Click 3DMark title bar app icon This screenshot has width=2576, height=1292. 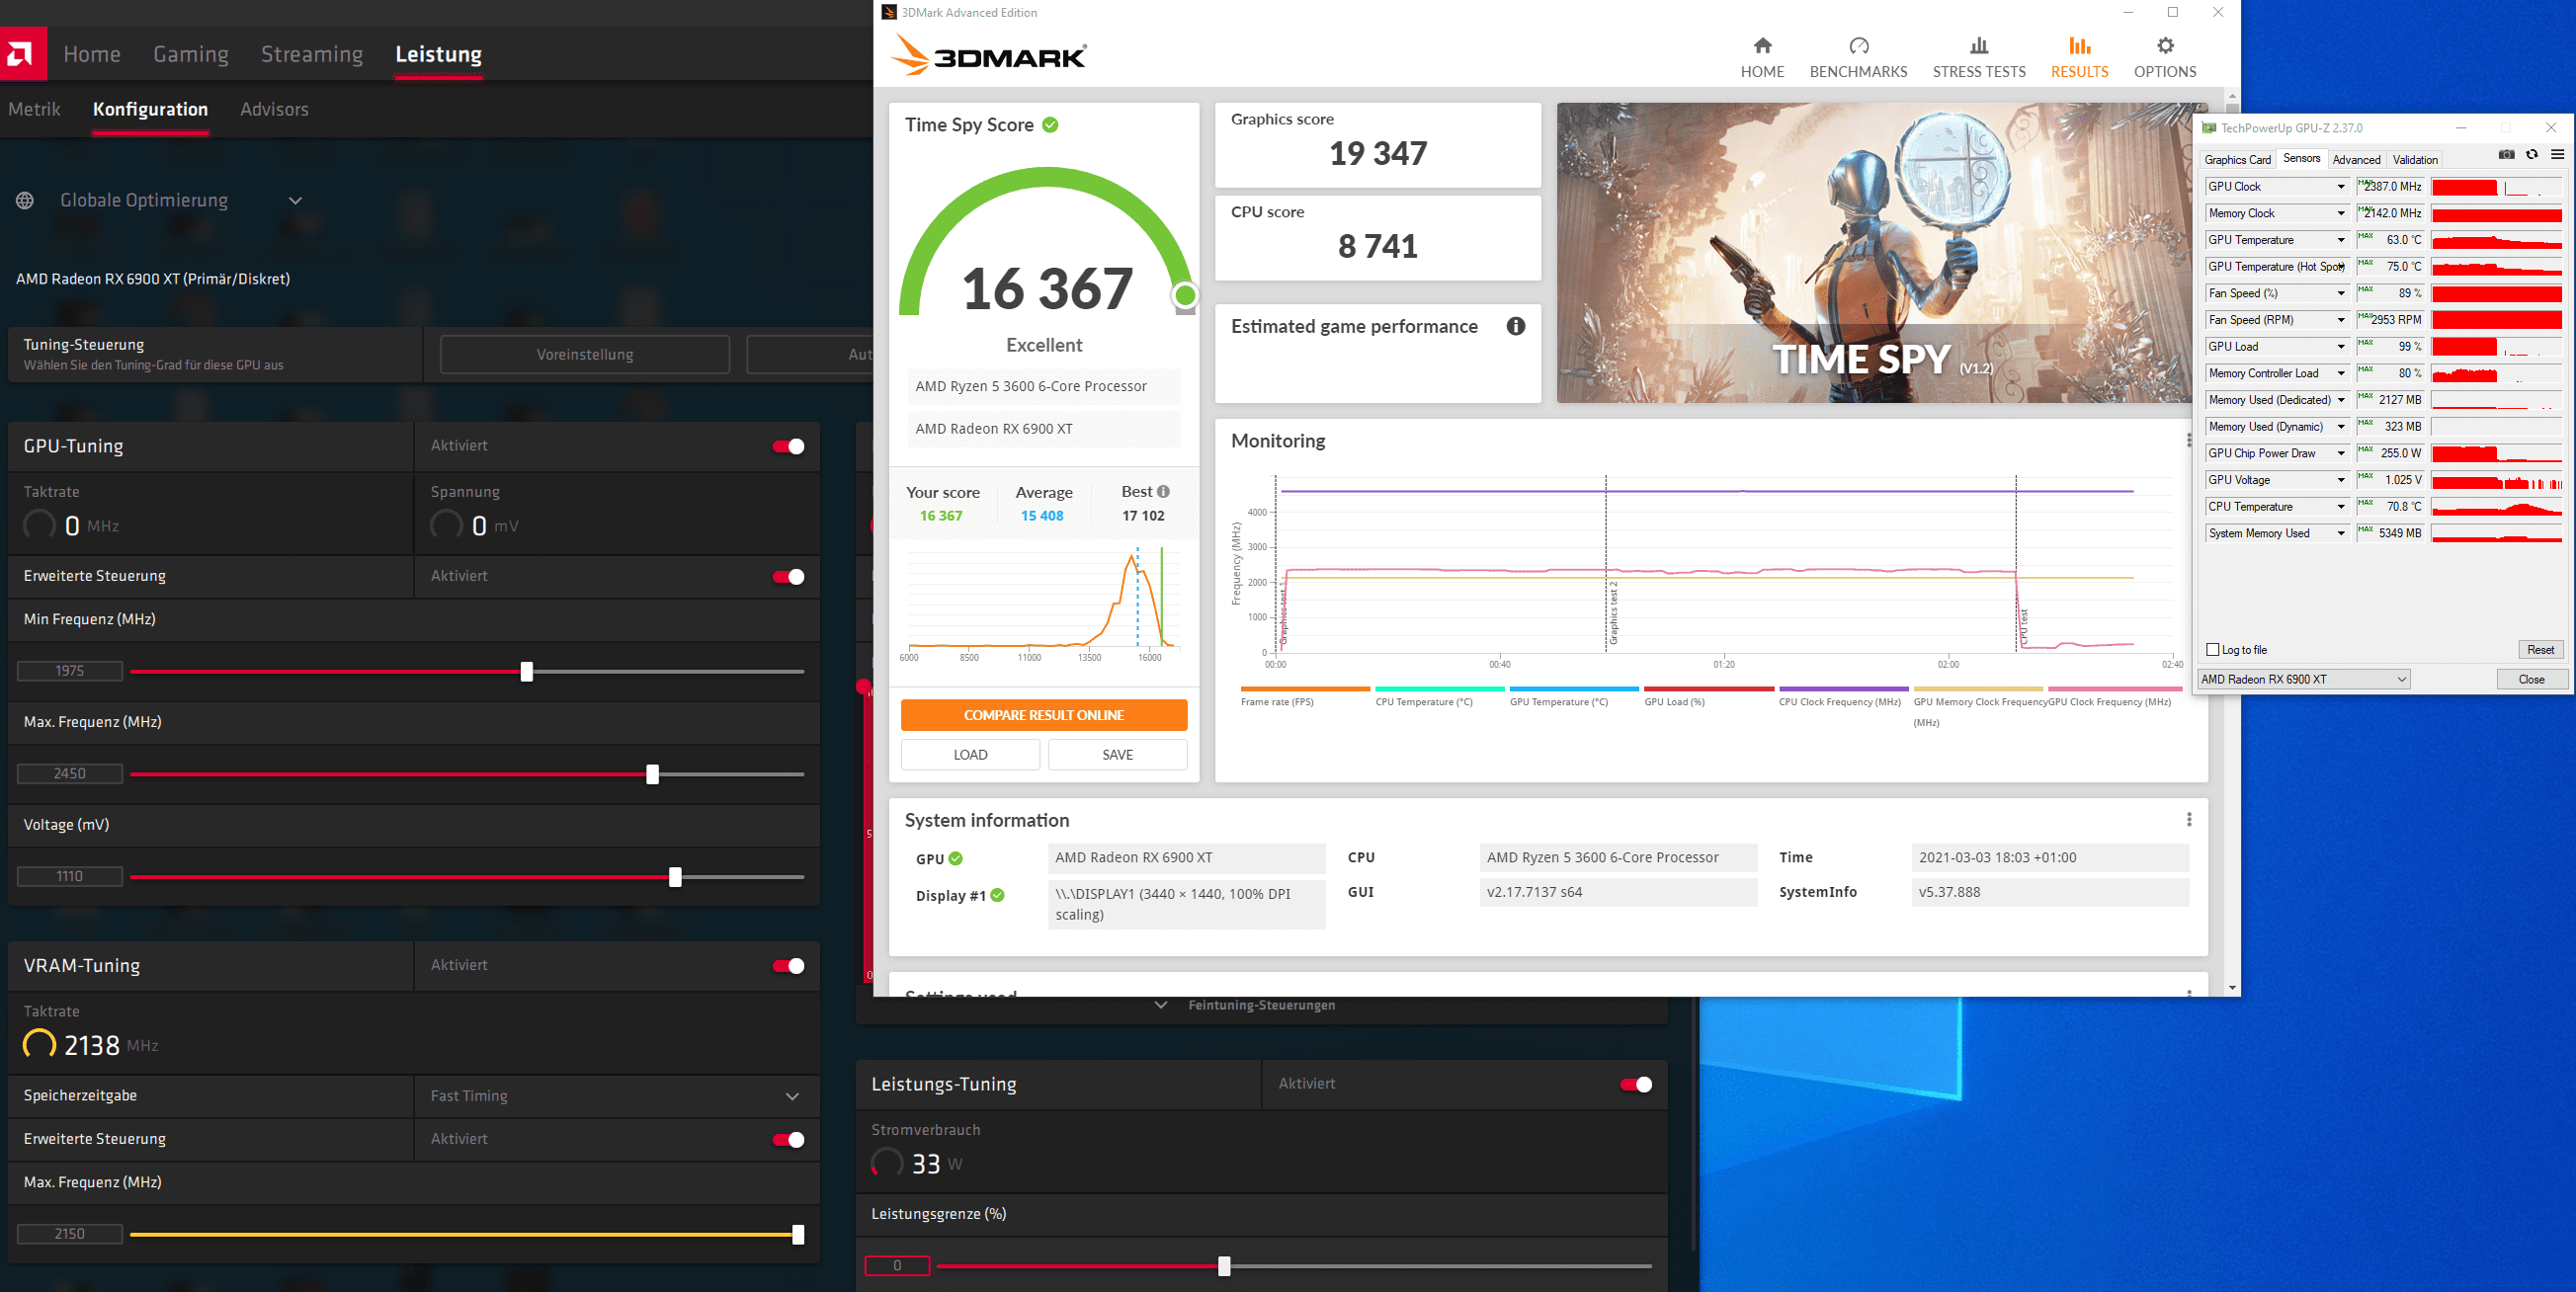tap(889, 12)
